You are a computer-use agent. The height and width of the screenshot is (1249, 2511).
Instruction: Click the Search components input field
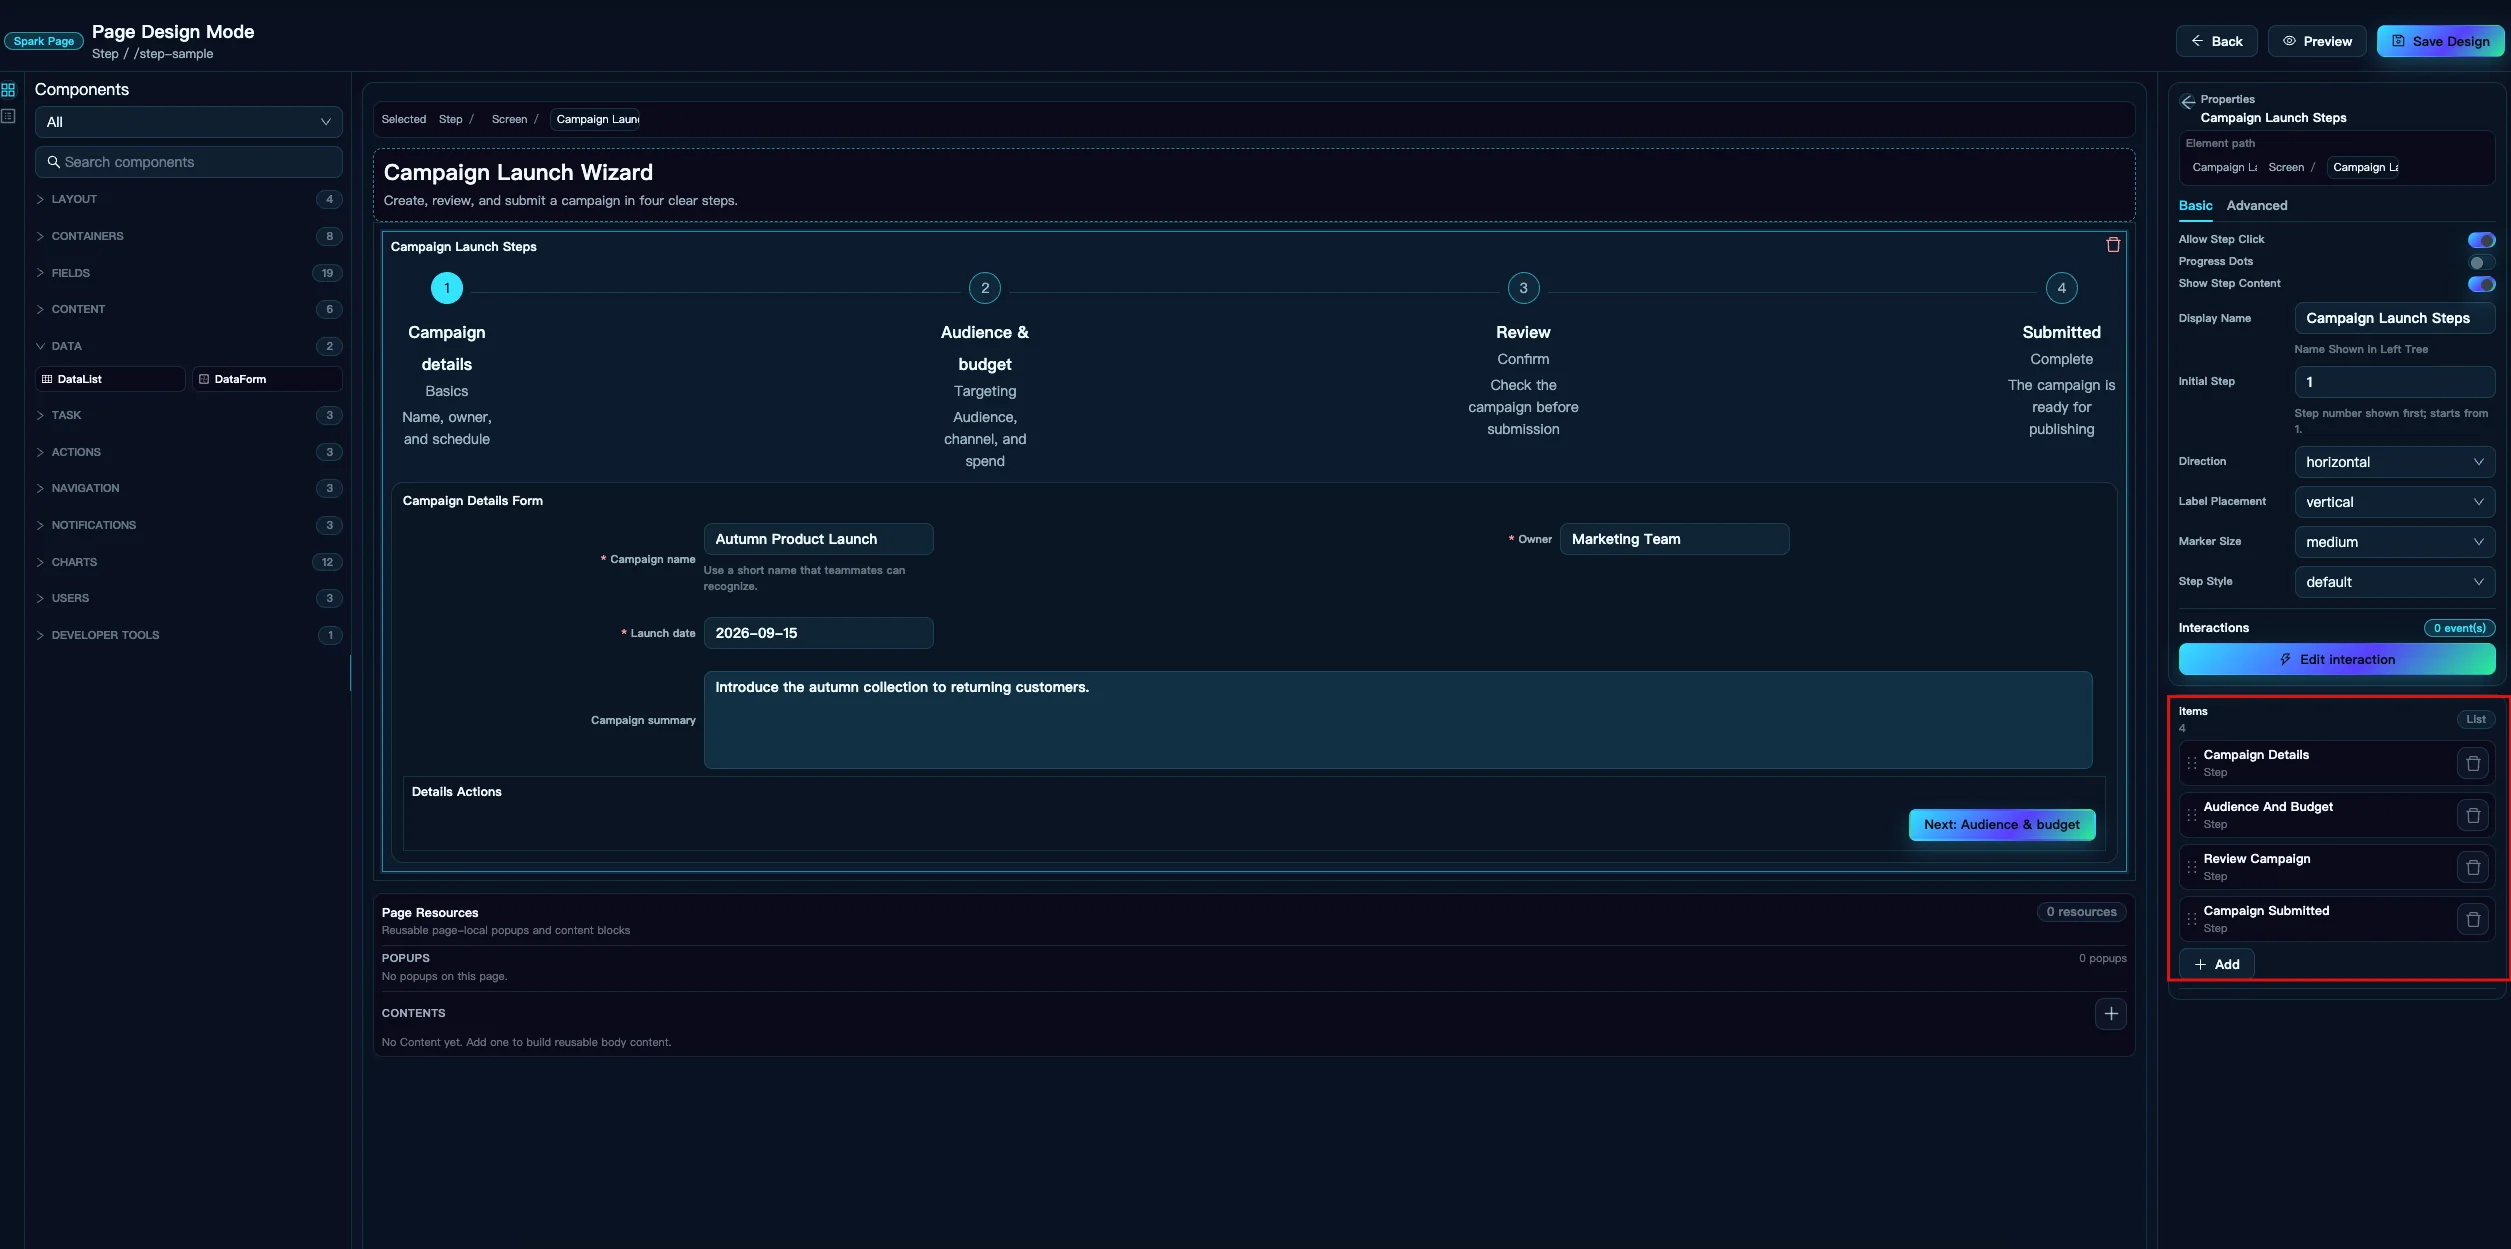tap(189, 162)
